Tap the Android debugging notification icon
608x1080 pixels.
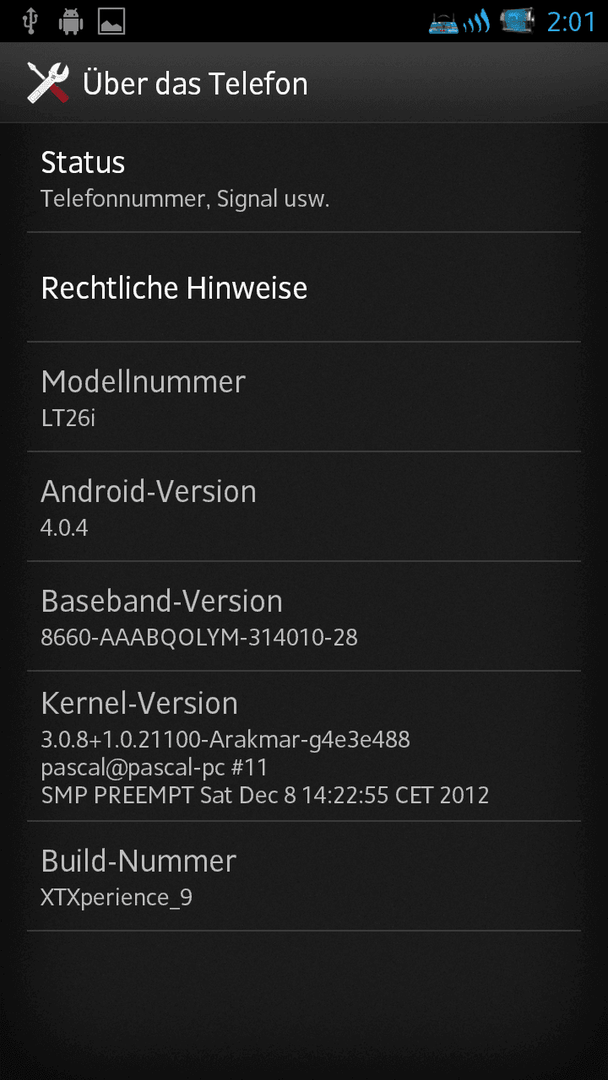(x=70, y=21)
